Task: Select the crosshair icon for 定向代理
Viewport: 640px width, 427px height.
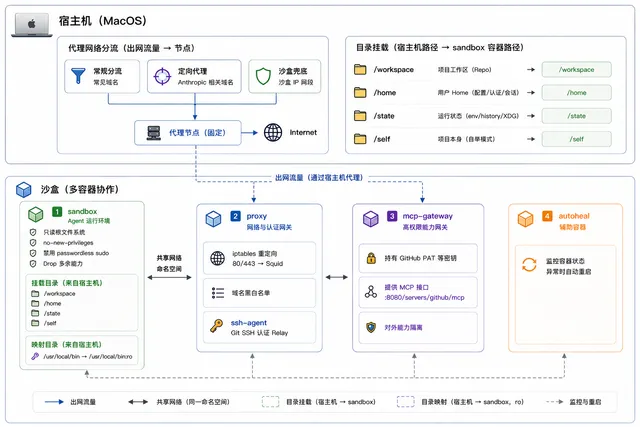Action: pyautogui.click(x=162, y=76)
